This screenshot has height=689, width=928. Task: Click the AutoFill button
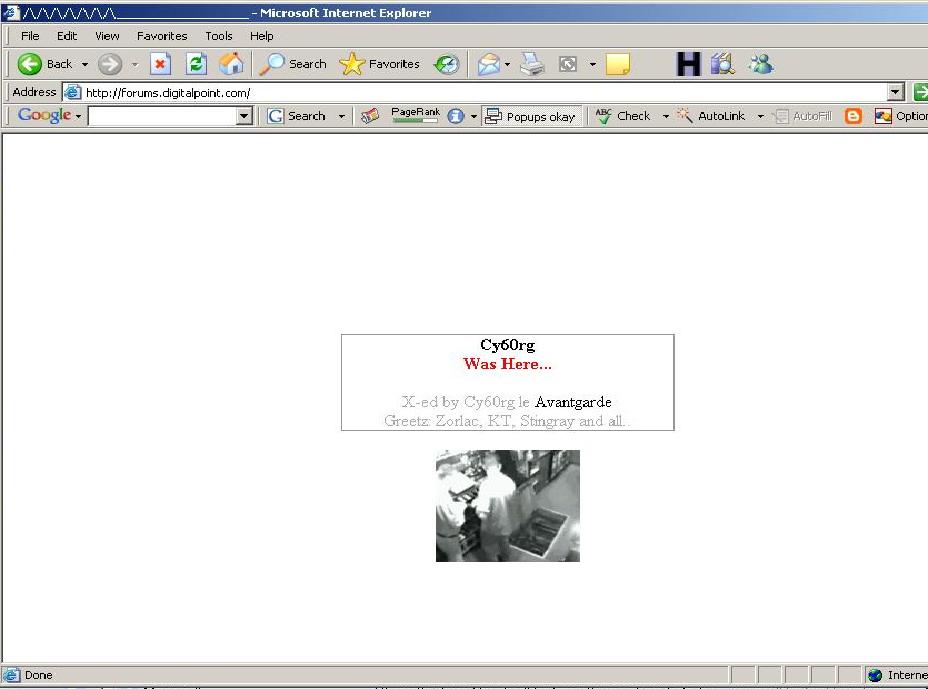803,116
